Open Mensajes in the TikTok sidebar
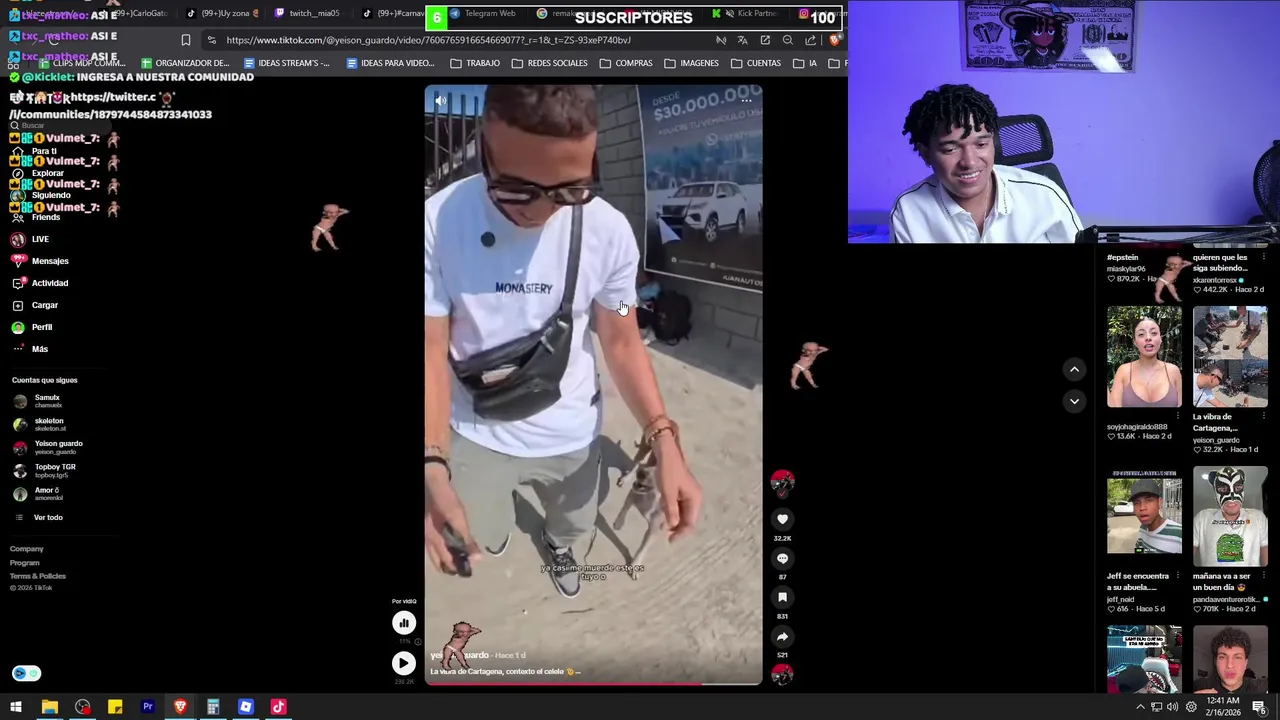The width and height of the screenshot is (1280, 720). point(40,261)
